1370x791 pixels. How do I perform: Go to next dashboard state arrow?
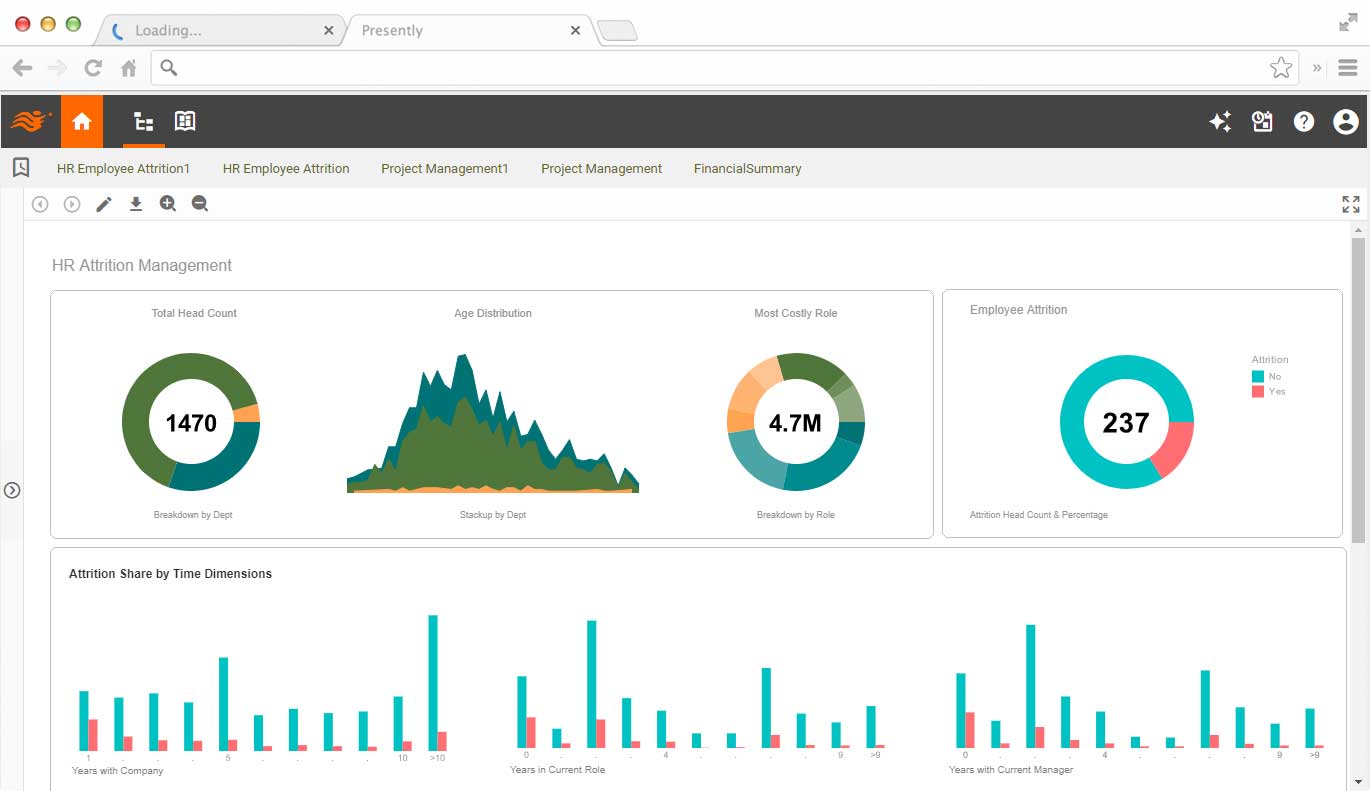(x=72, y=204)
